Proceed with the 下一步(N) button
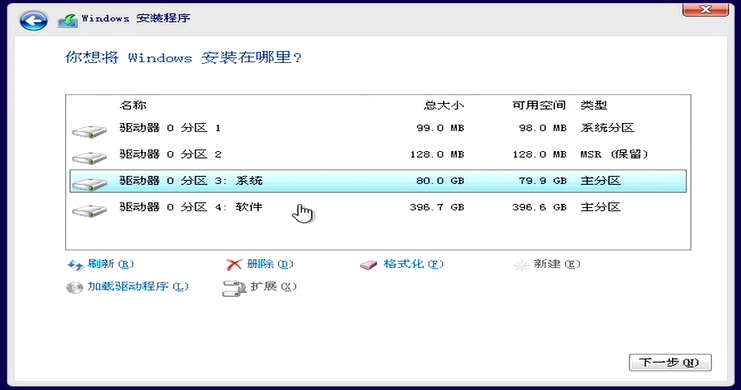The height and width of the screenshot is (390, 741). pyautogui.click(x=670, y=363)
